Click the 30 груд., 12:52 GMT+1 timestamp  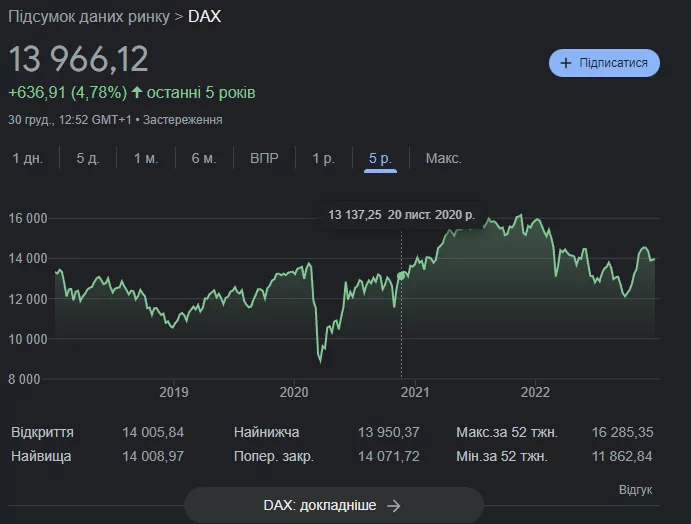pyautogui.click(x=70, y=120)
